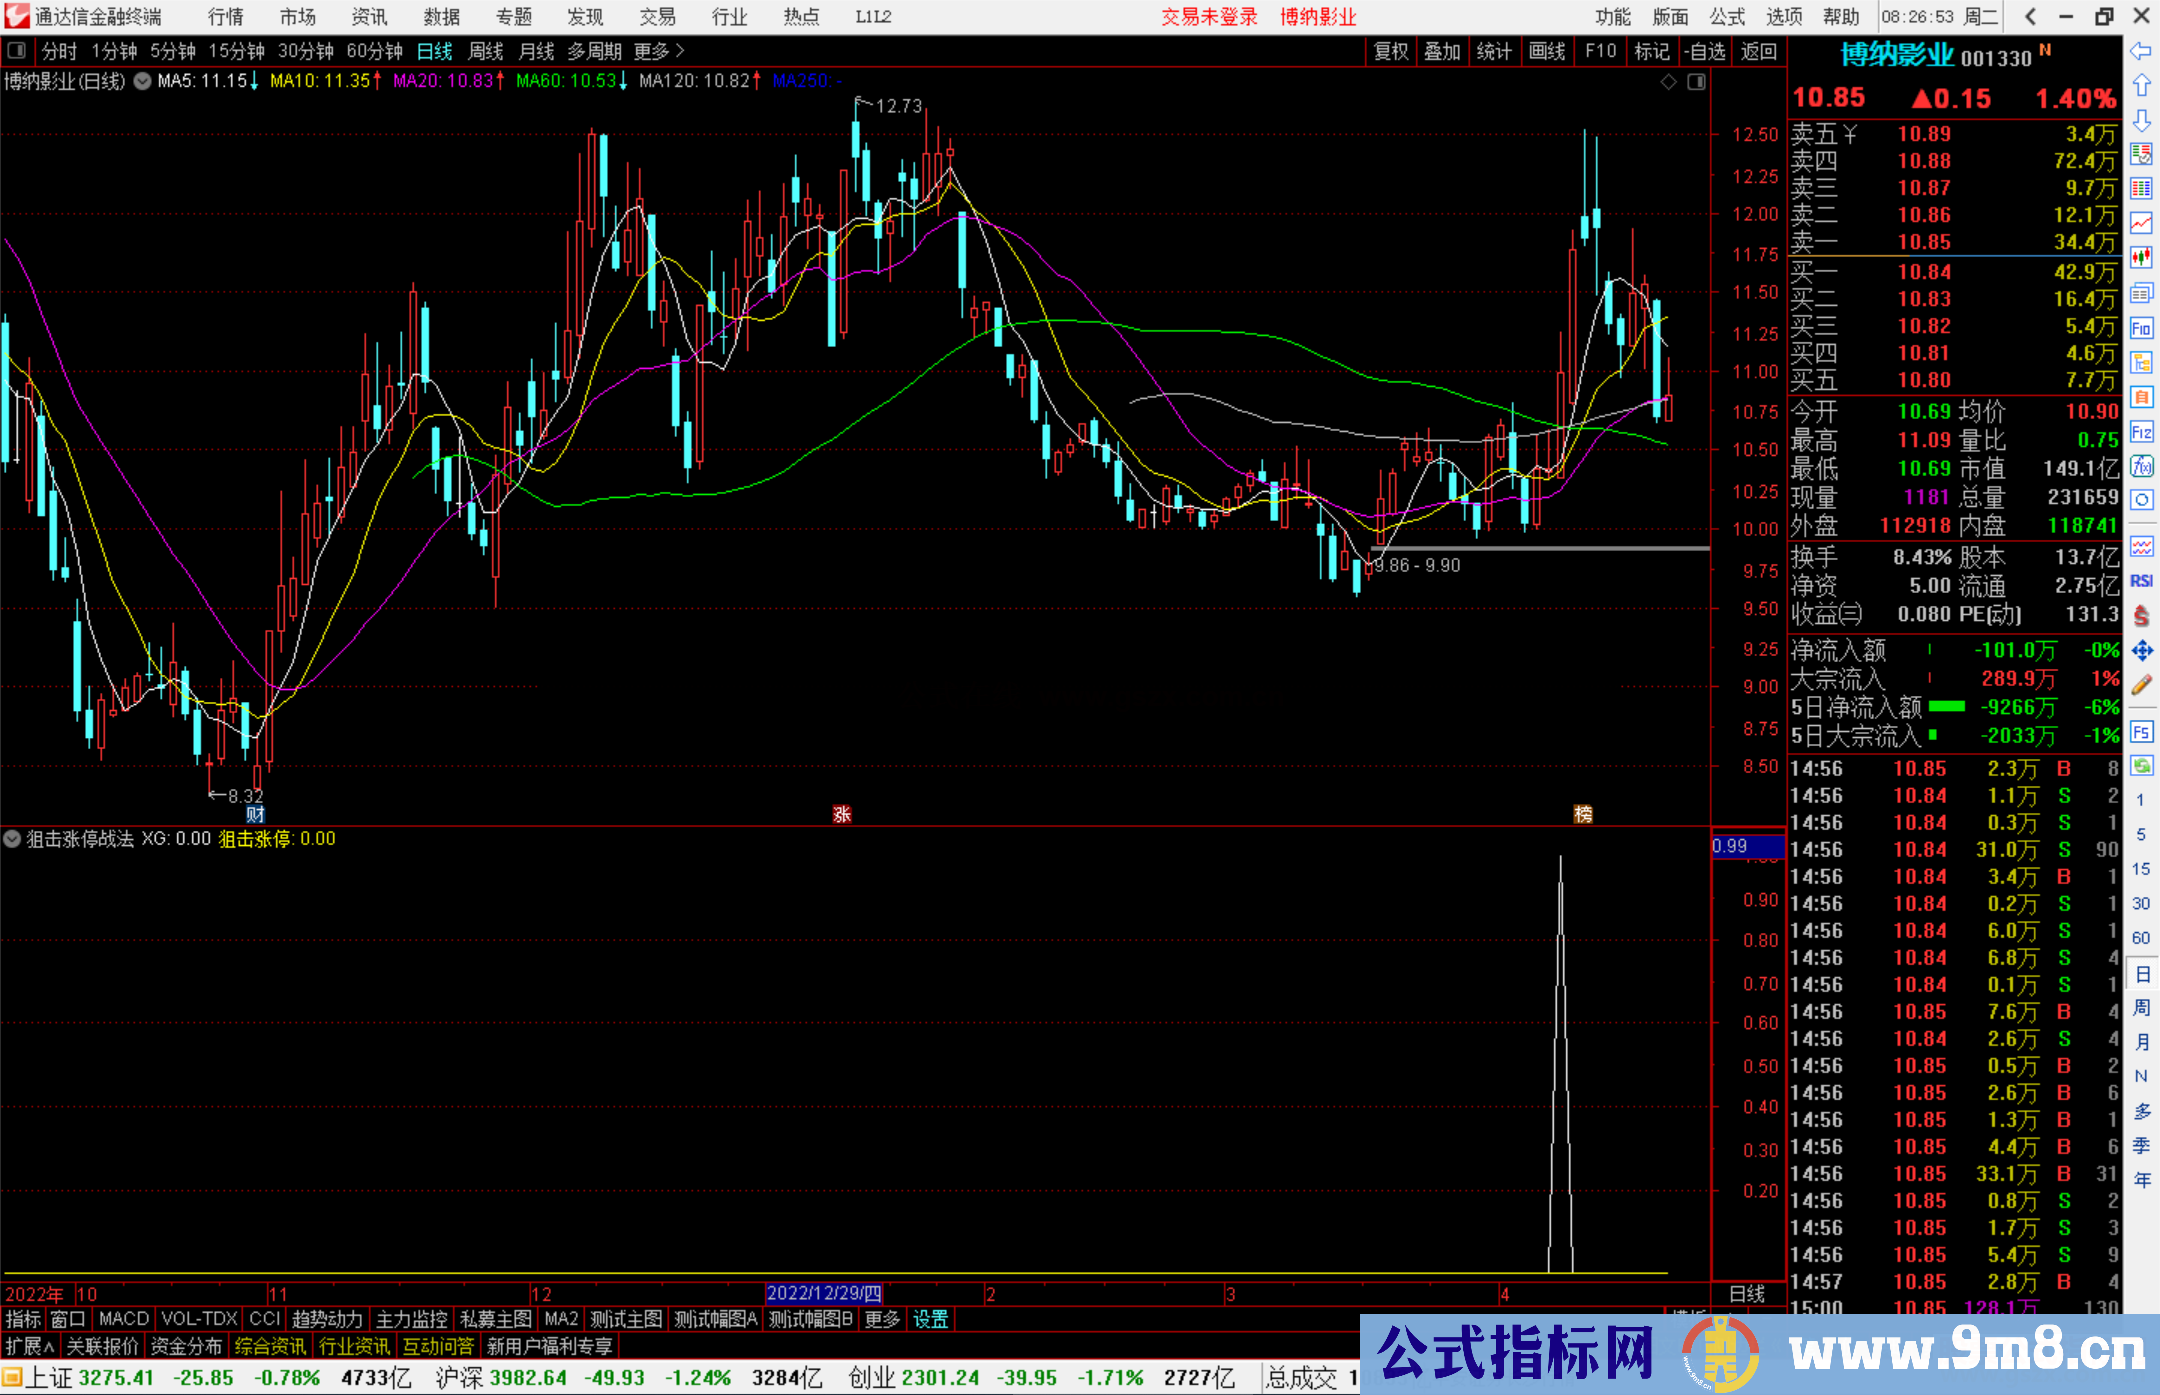The image size is (2160, 1395).
Task: Click the F5 icon in the right sidebar
Action: (x=2142, y=731)
